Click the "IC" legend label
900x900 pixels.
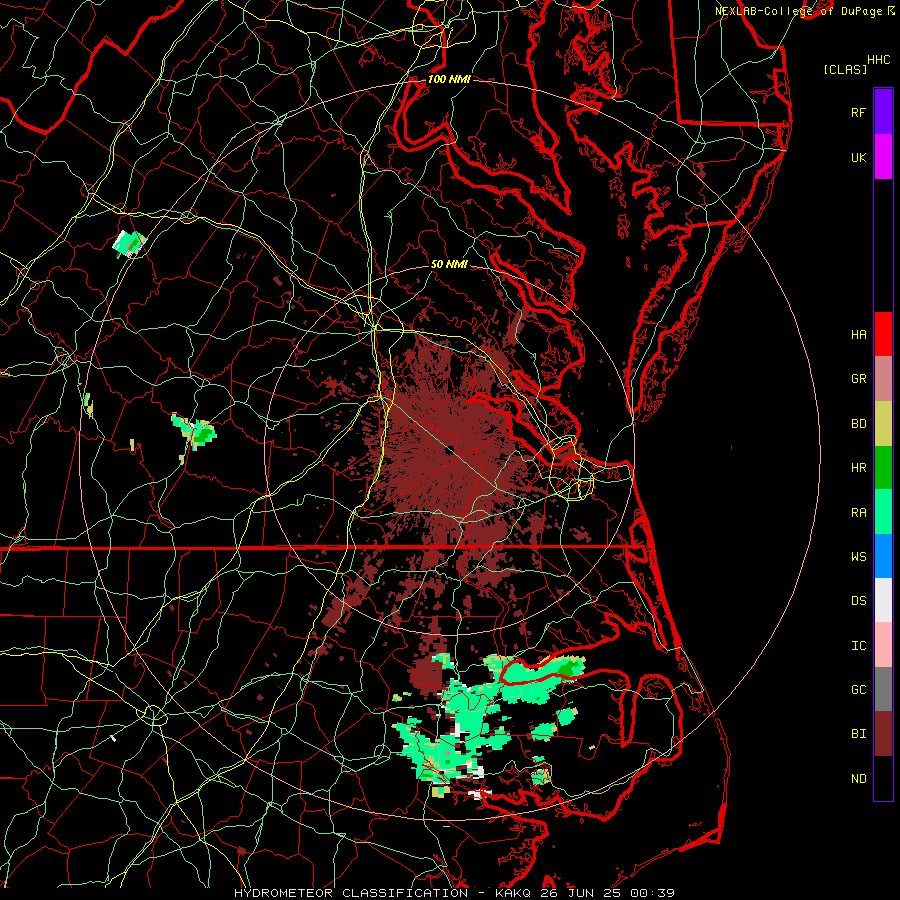(858, 645)
